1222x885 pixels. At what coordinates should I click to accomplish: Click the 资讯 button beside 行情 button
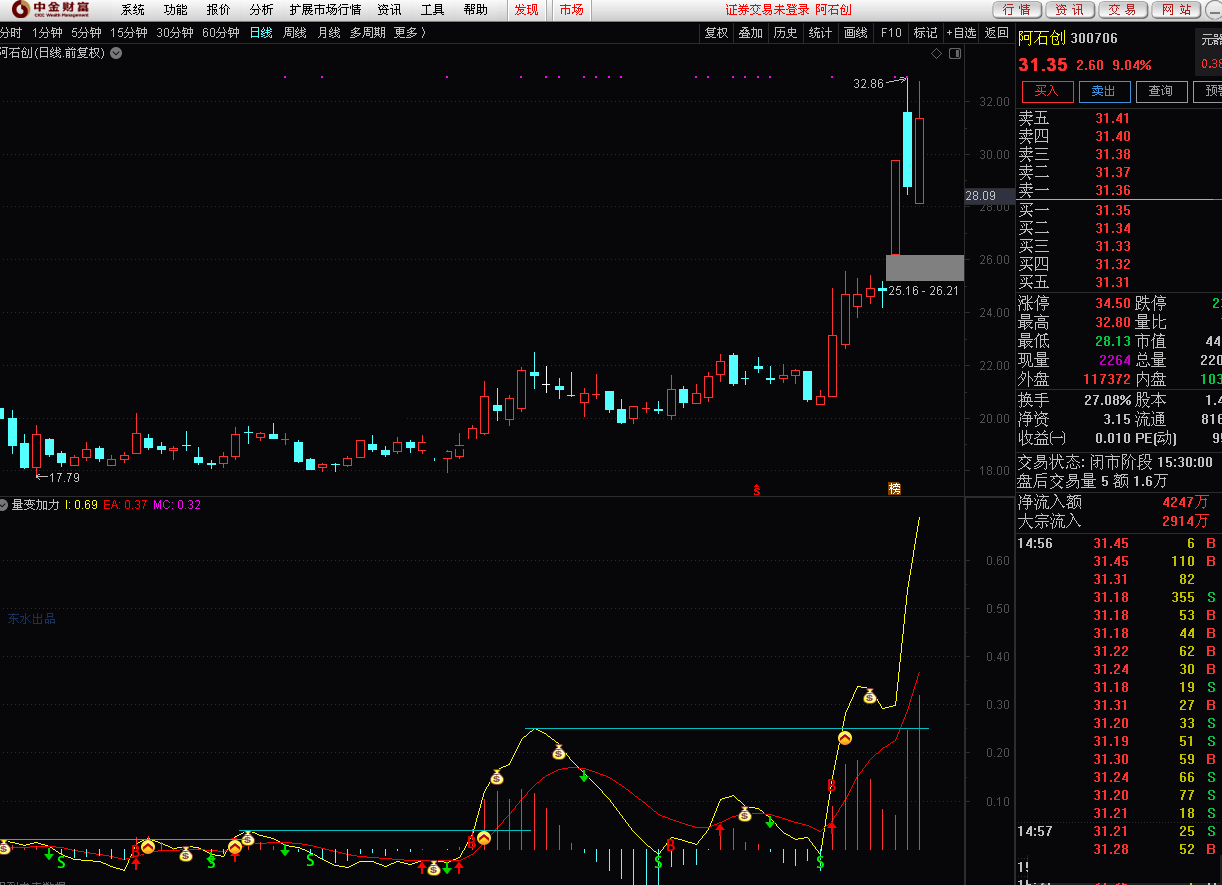coord(1069,10)
